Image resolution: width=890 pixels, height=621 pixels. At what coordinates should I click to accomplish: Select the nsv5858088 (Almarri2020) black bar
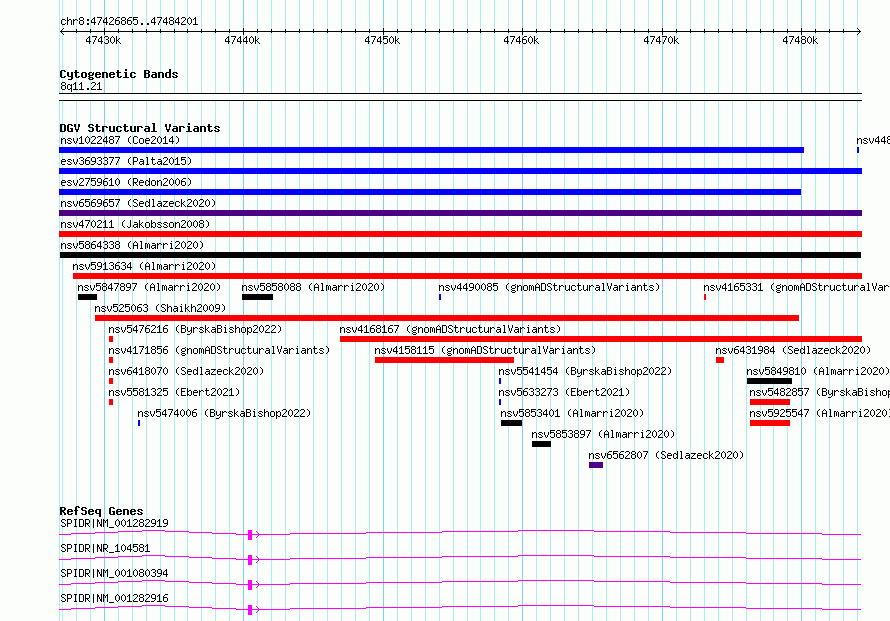point(257,297)
